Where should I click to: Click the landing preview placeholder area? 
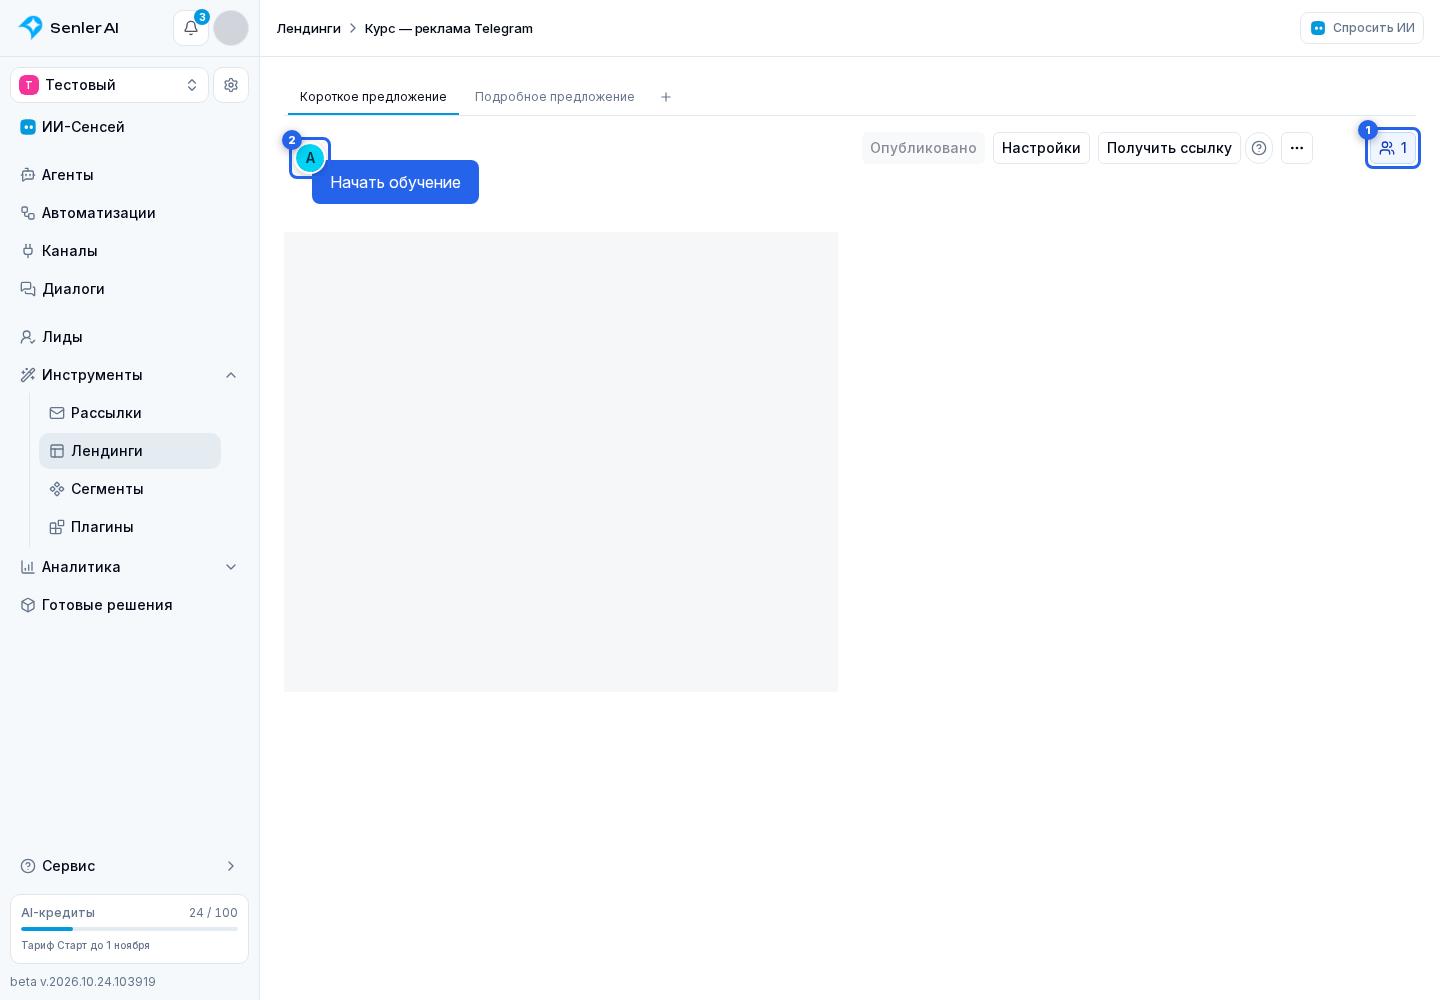point(561,462)
